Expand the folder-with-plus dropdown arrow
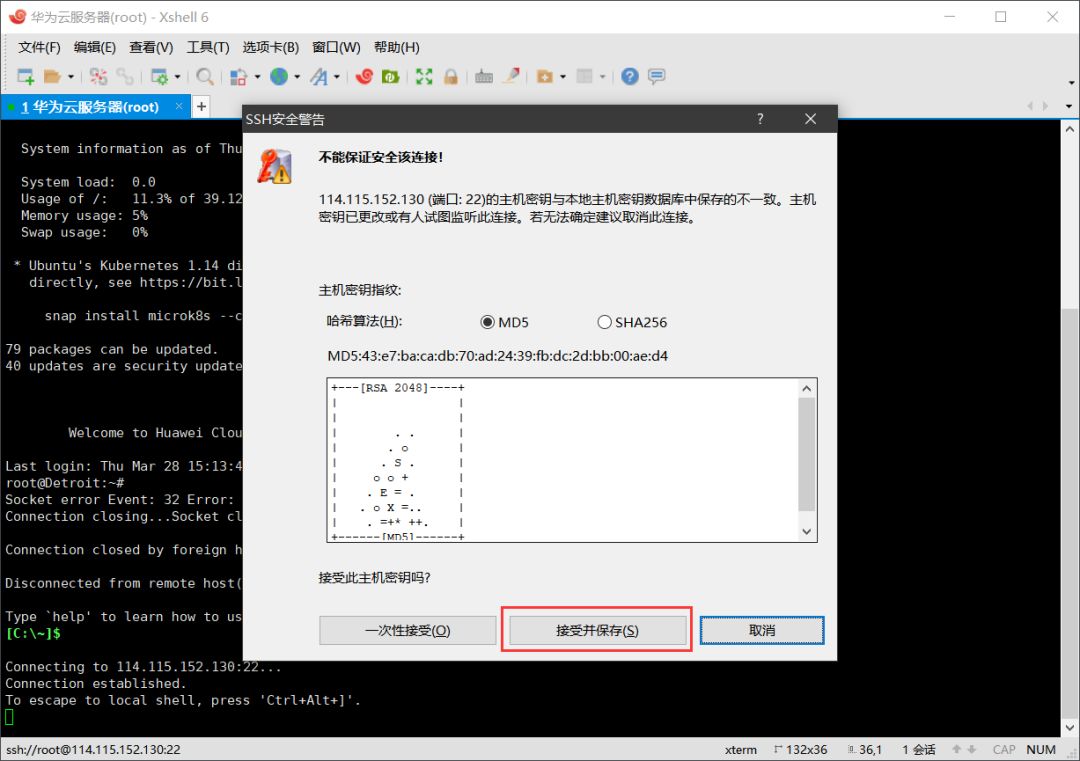Image resolution: width=1080 pixels, height=761 pixels. tap(563, 76)
